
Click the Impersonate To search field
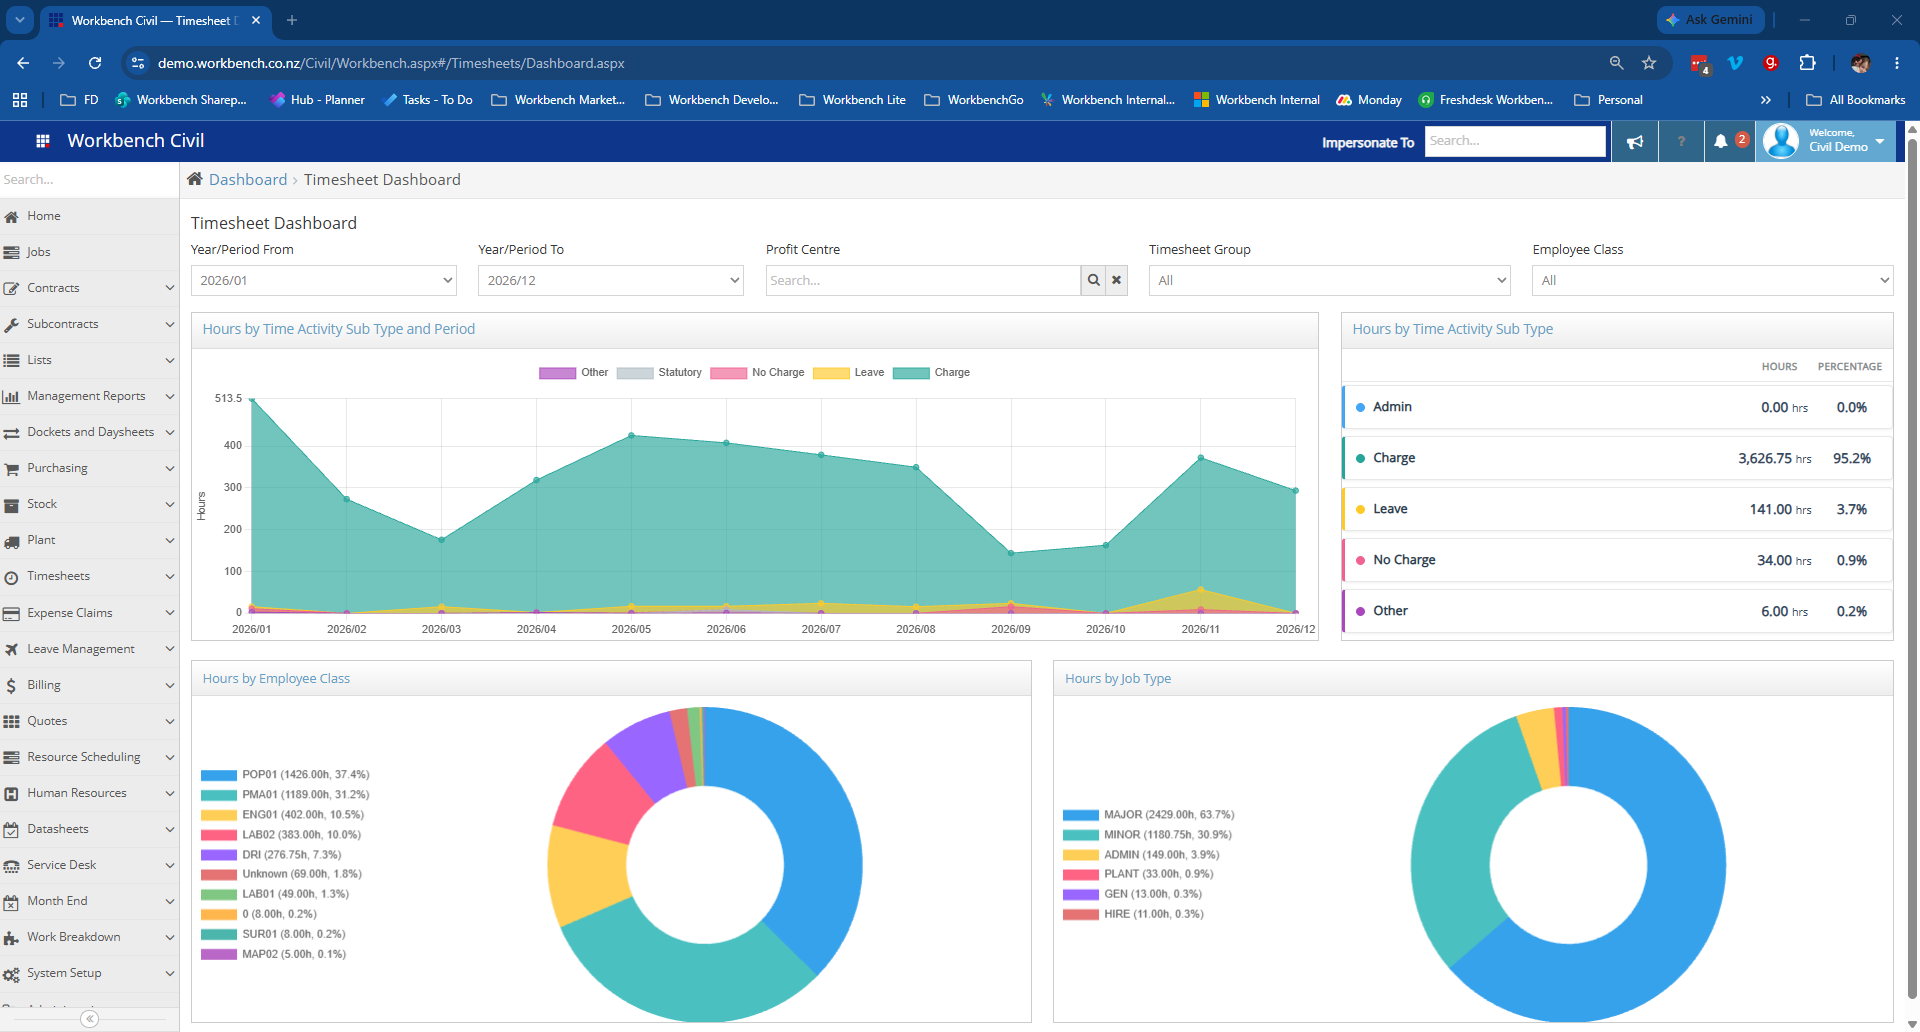coord(1515,141)
